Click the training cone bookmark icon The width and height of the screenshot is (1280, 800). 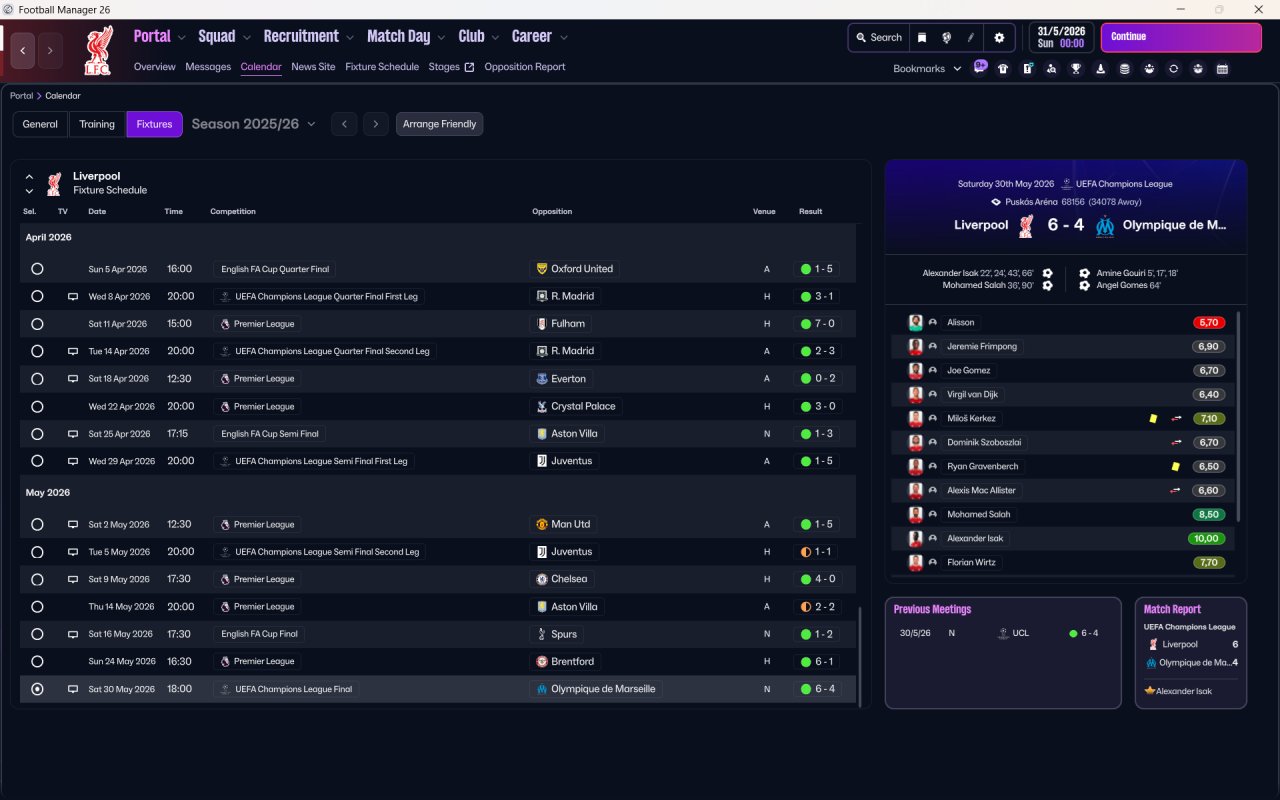1100,69
